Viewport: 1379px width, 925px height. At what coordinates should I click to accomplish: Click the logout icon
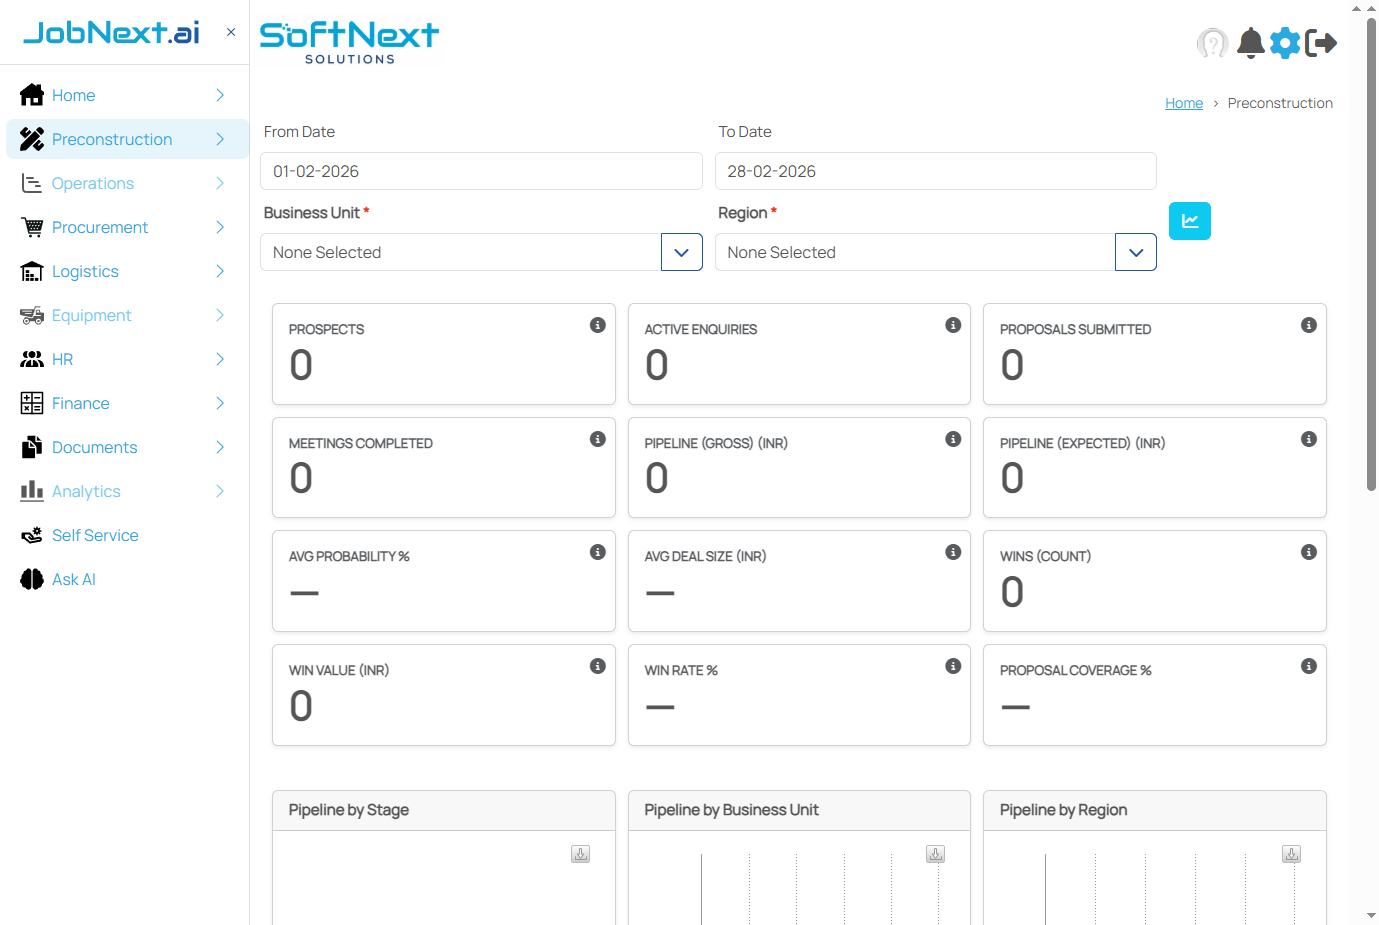coord(1322,43)
